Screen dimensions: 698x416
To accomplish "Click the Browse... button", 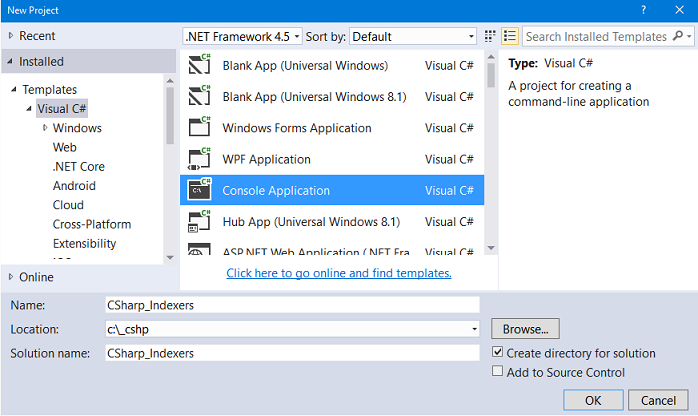I will pyautogui.click(x=525, y=329).
